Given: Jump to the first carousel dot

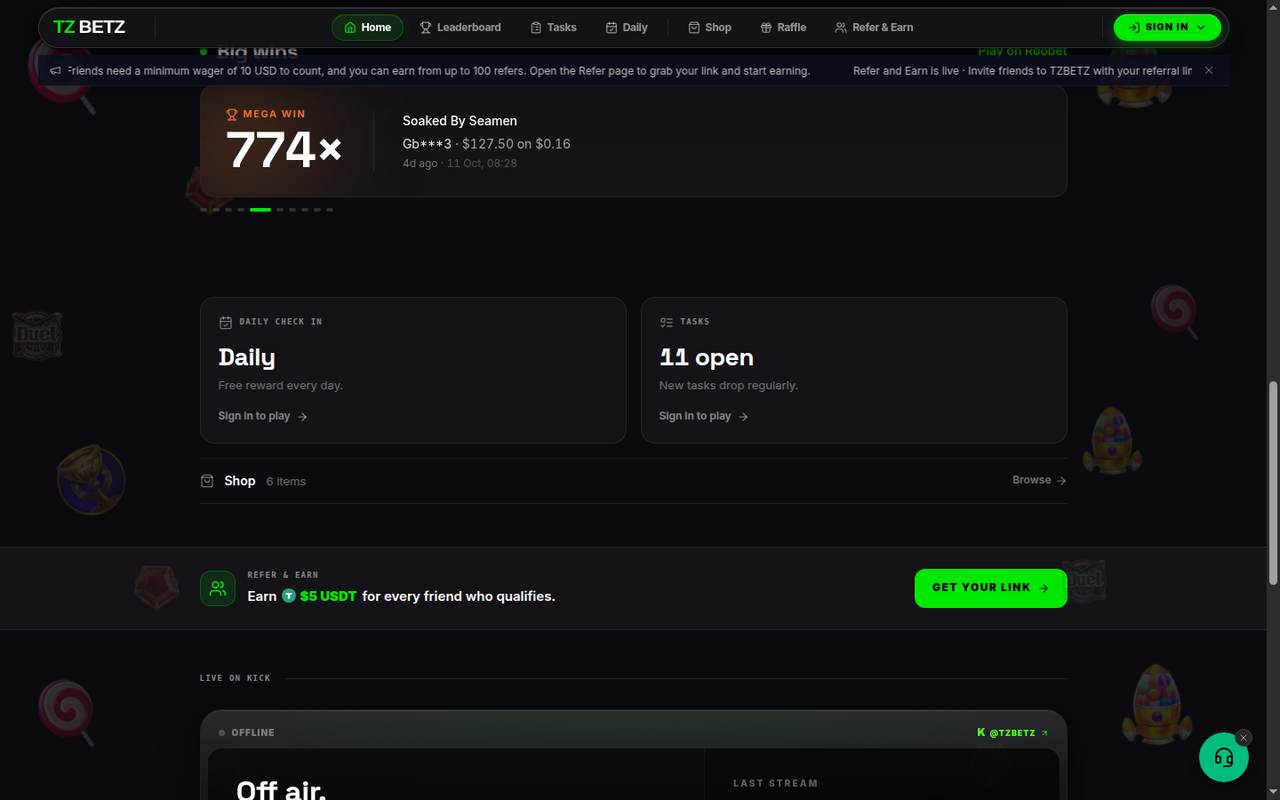Looking at the screenshot, I should [x=204, y=209].
